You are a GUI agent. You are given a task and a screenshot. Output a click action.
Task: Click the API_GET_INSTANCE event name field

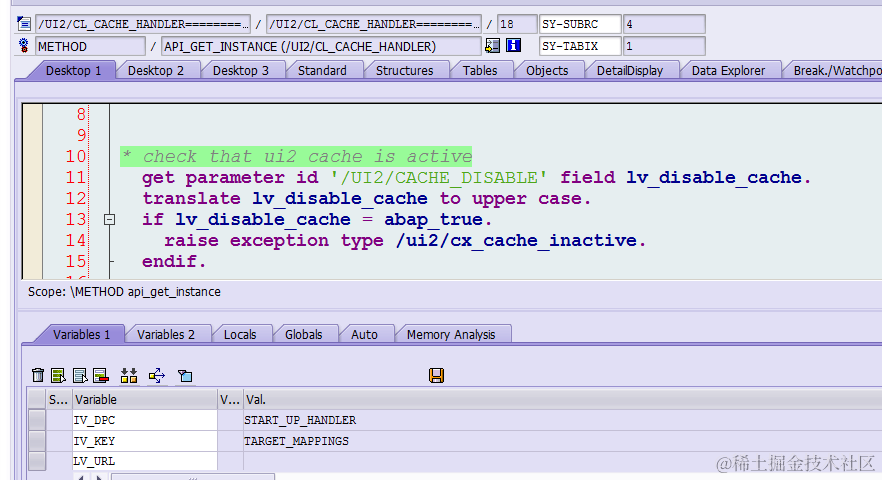pyautogui.click(x=321, y=46)
